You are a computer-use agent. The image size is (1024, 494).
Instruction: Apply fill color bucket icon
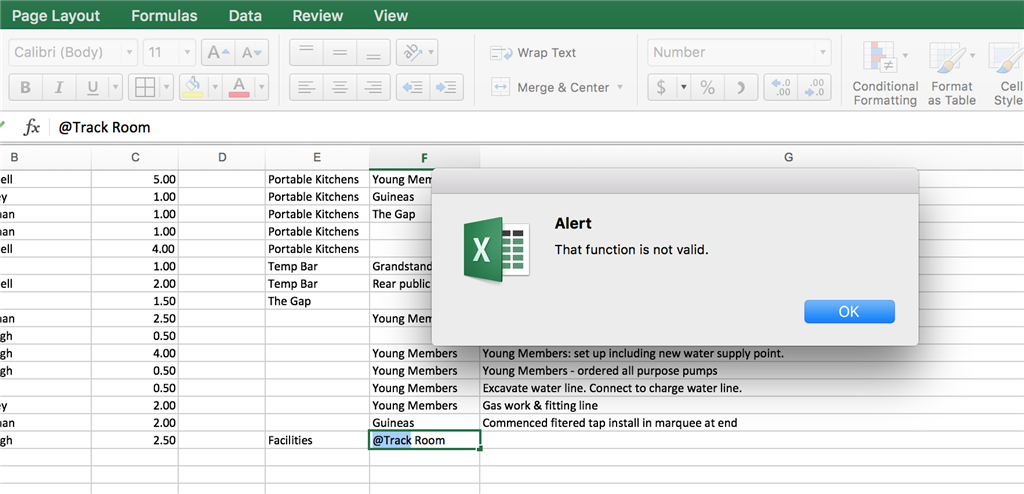(192, 87)
